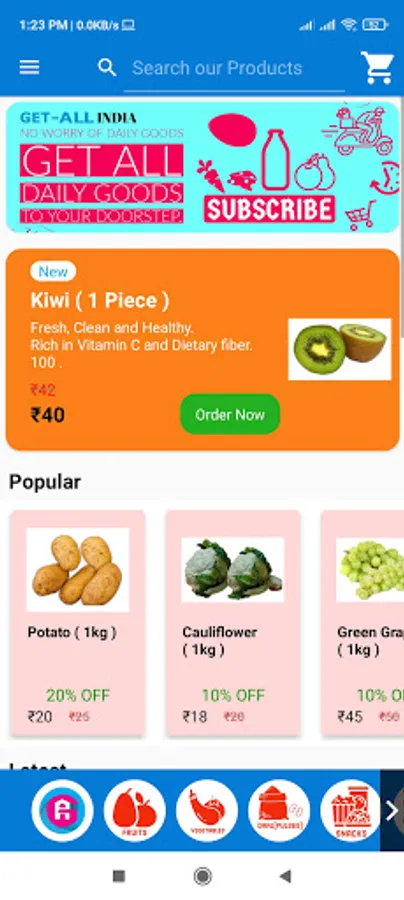Tap the home logo category icon
This screenshot has height=900, width=404.
coord(62,810)
